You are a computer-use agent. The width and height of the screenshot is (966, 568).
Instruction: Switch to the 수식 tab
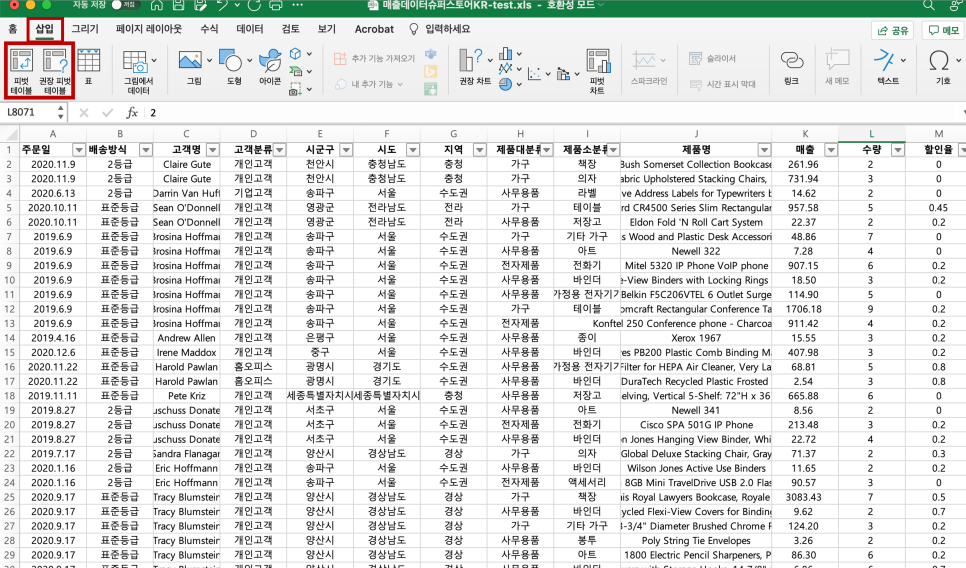(x=209, y=29)
